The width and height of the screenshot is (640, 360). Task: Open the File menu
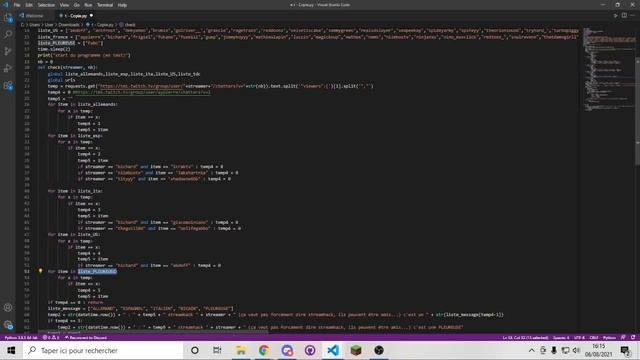pos(17,5)
